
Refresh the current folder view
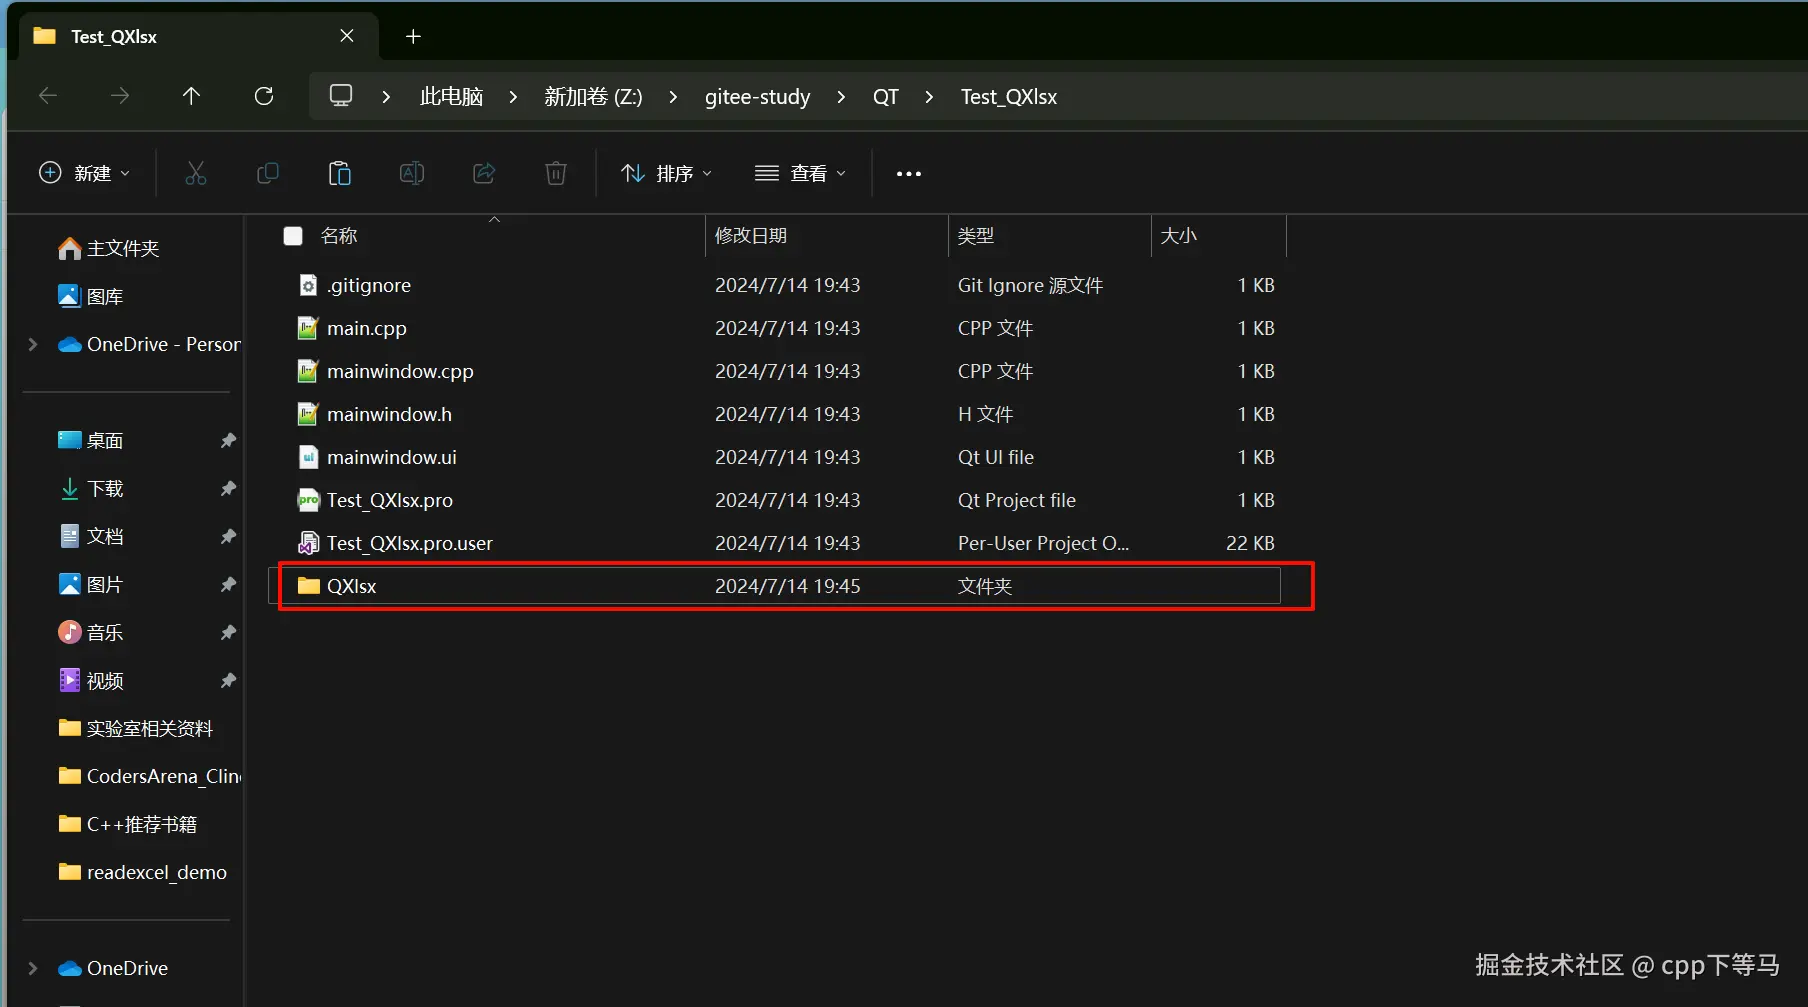click(264, 96)
